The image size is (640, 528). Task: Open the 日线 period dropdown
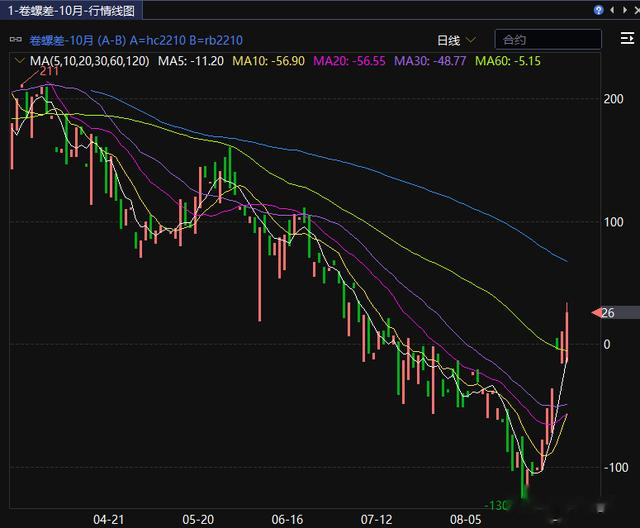pos(456,40)
